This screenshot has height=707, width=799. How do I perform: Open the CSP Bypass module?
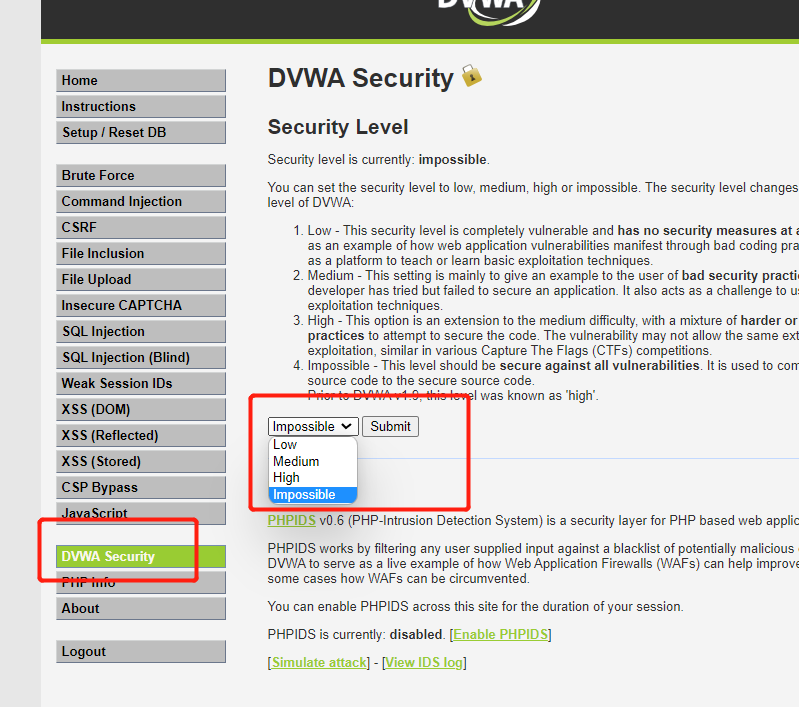pos(141,487)
